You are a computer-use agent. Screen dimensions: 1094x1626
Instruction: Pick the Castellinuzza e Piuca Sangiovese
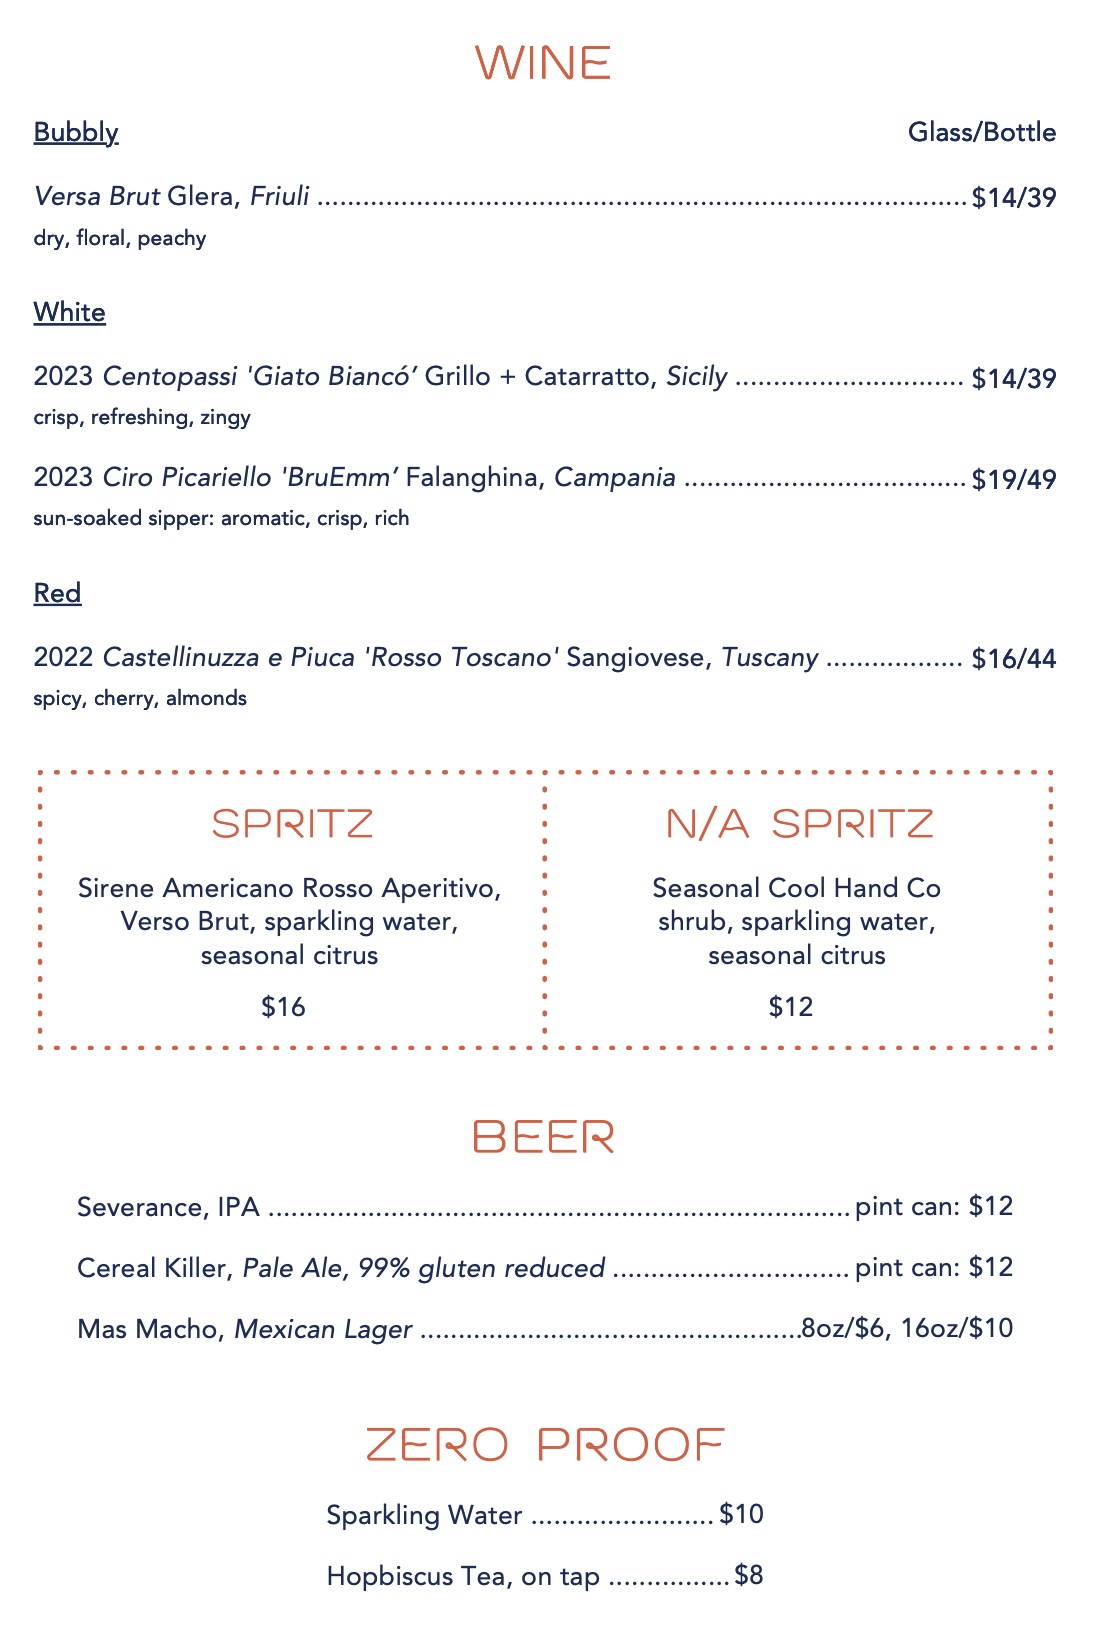click(425, 658)
